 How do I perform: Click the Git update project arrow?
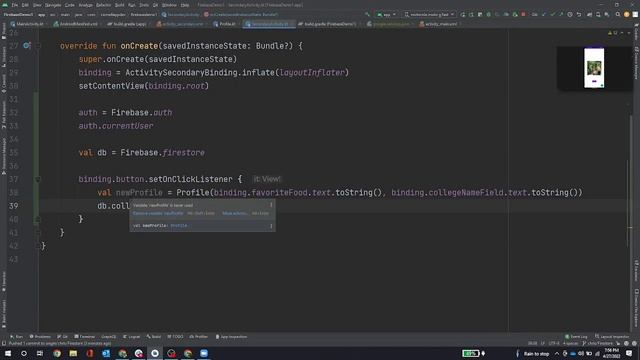click(544, 14)
